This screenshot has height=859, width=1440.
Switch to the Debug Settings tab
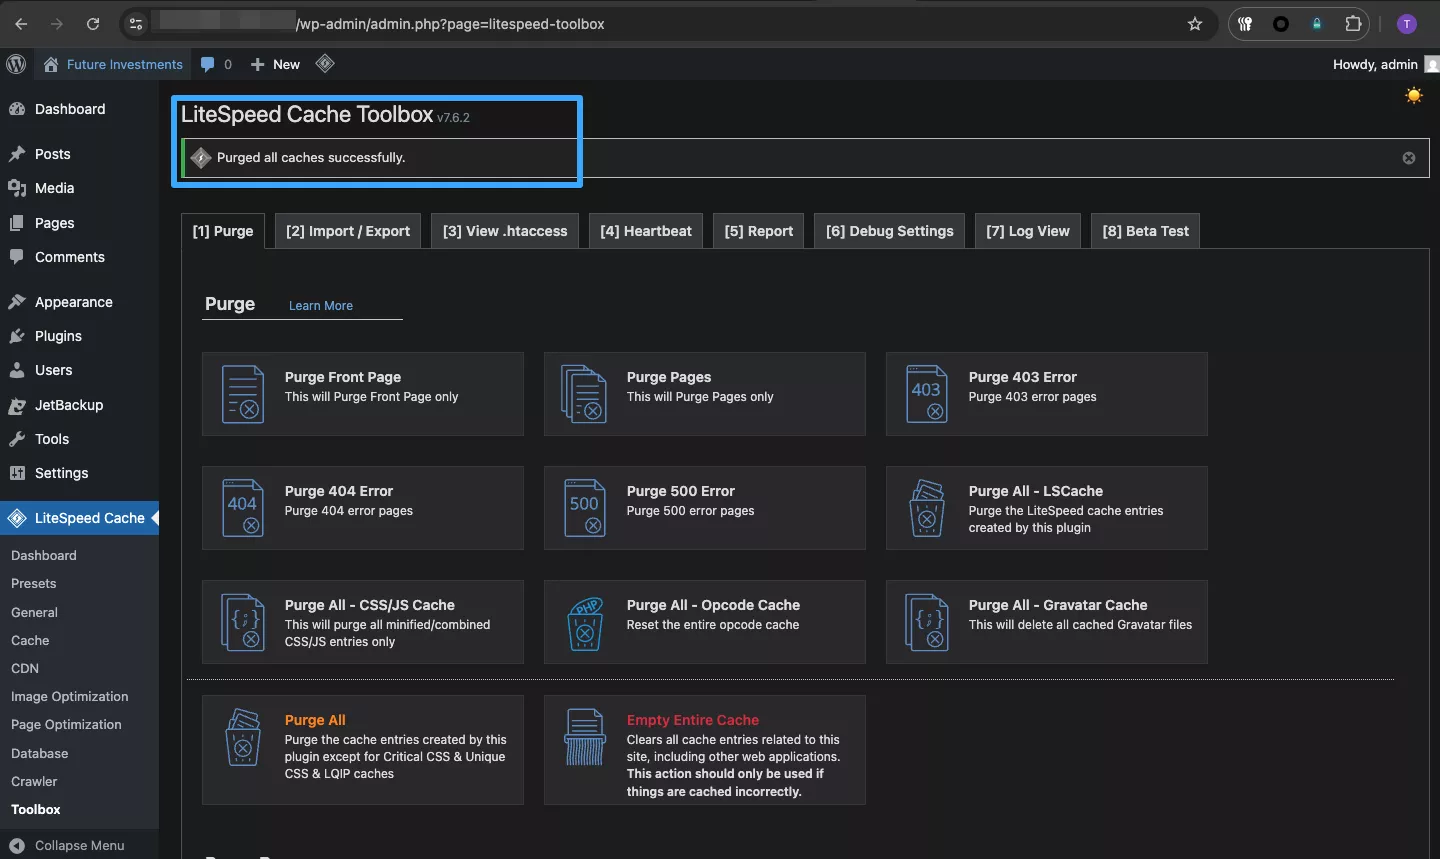[889, 231]
